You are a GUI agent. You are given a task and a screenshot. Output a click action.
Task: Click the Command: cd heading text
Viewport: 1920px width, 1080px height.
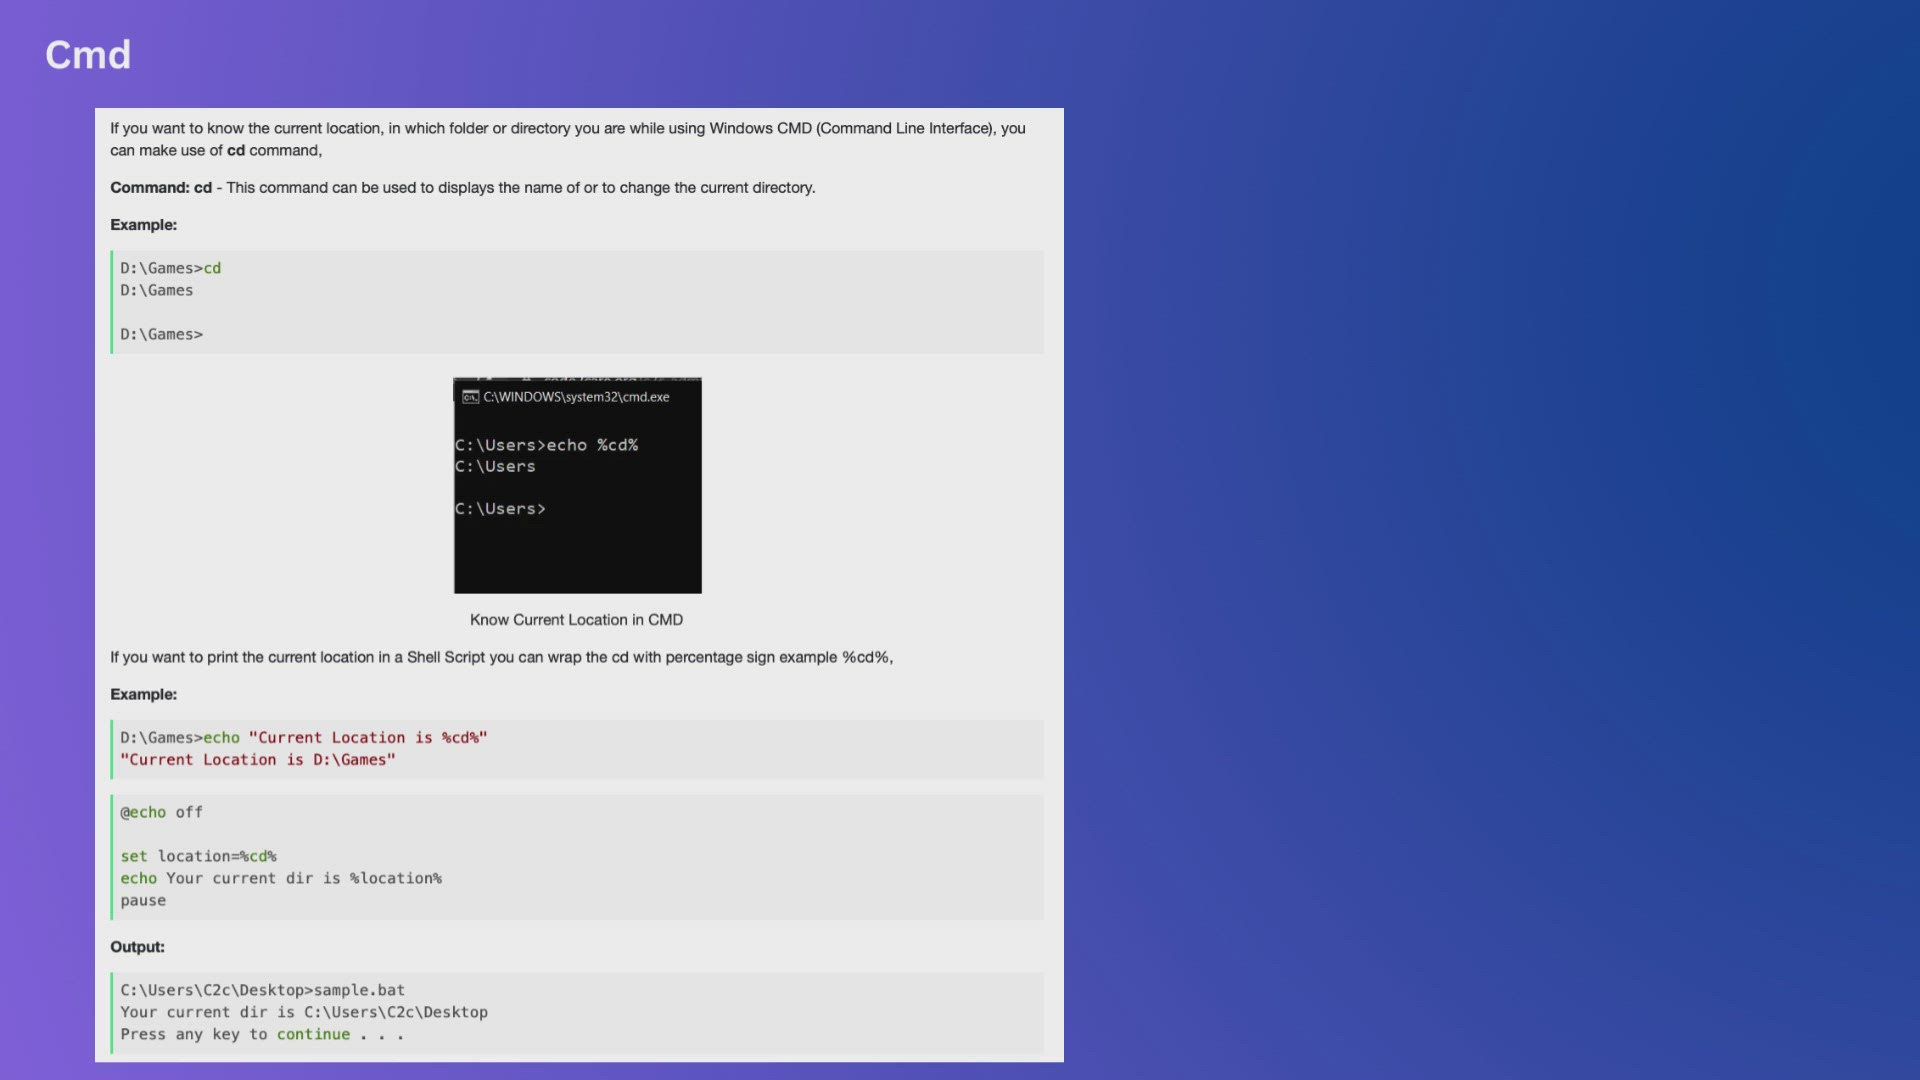[160, 187]
